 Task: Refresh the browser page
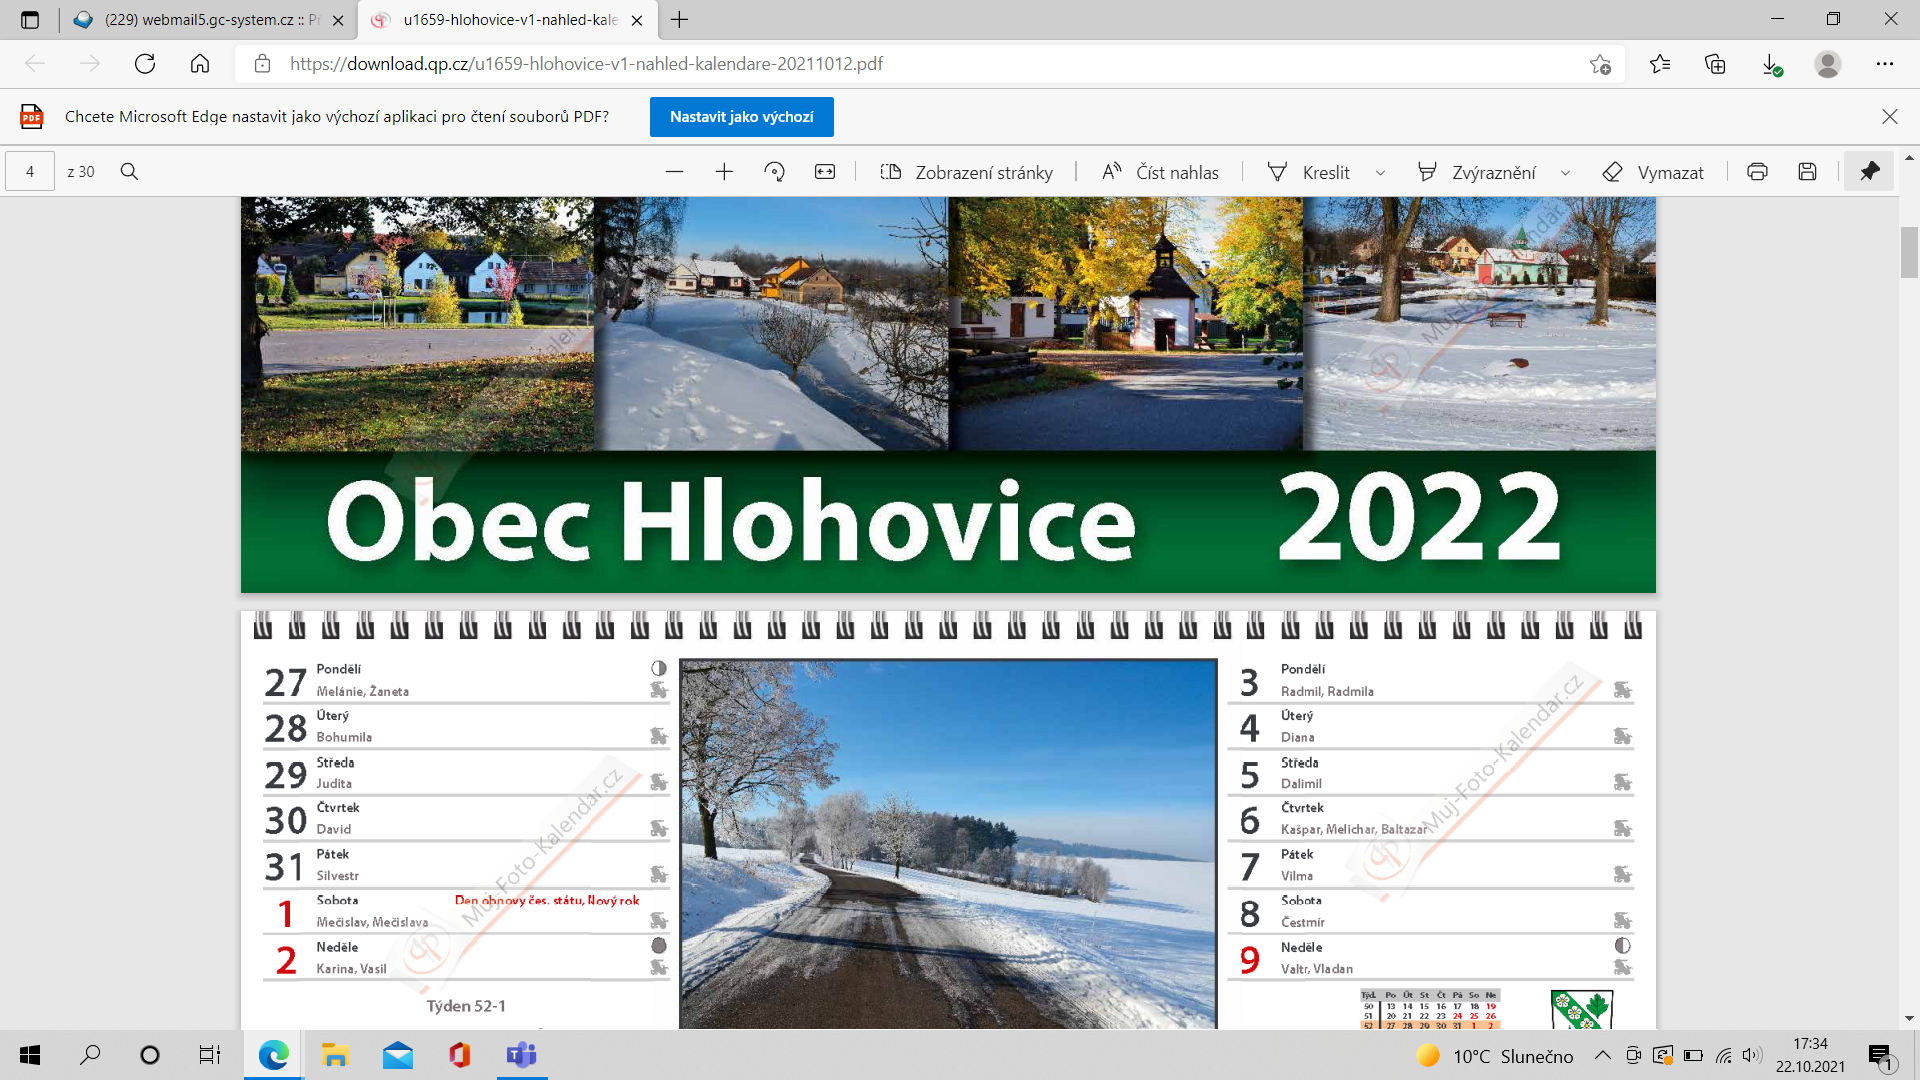click(145, 64)
